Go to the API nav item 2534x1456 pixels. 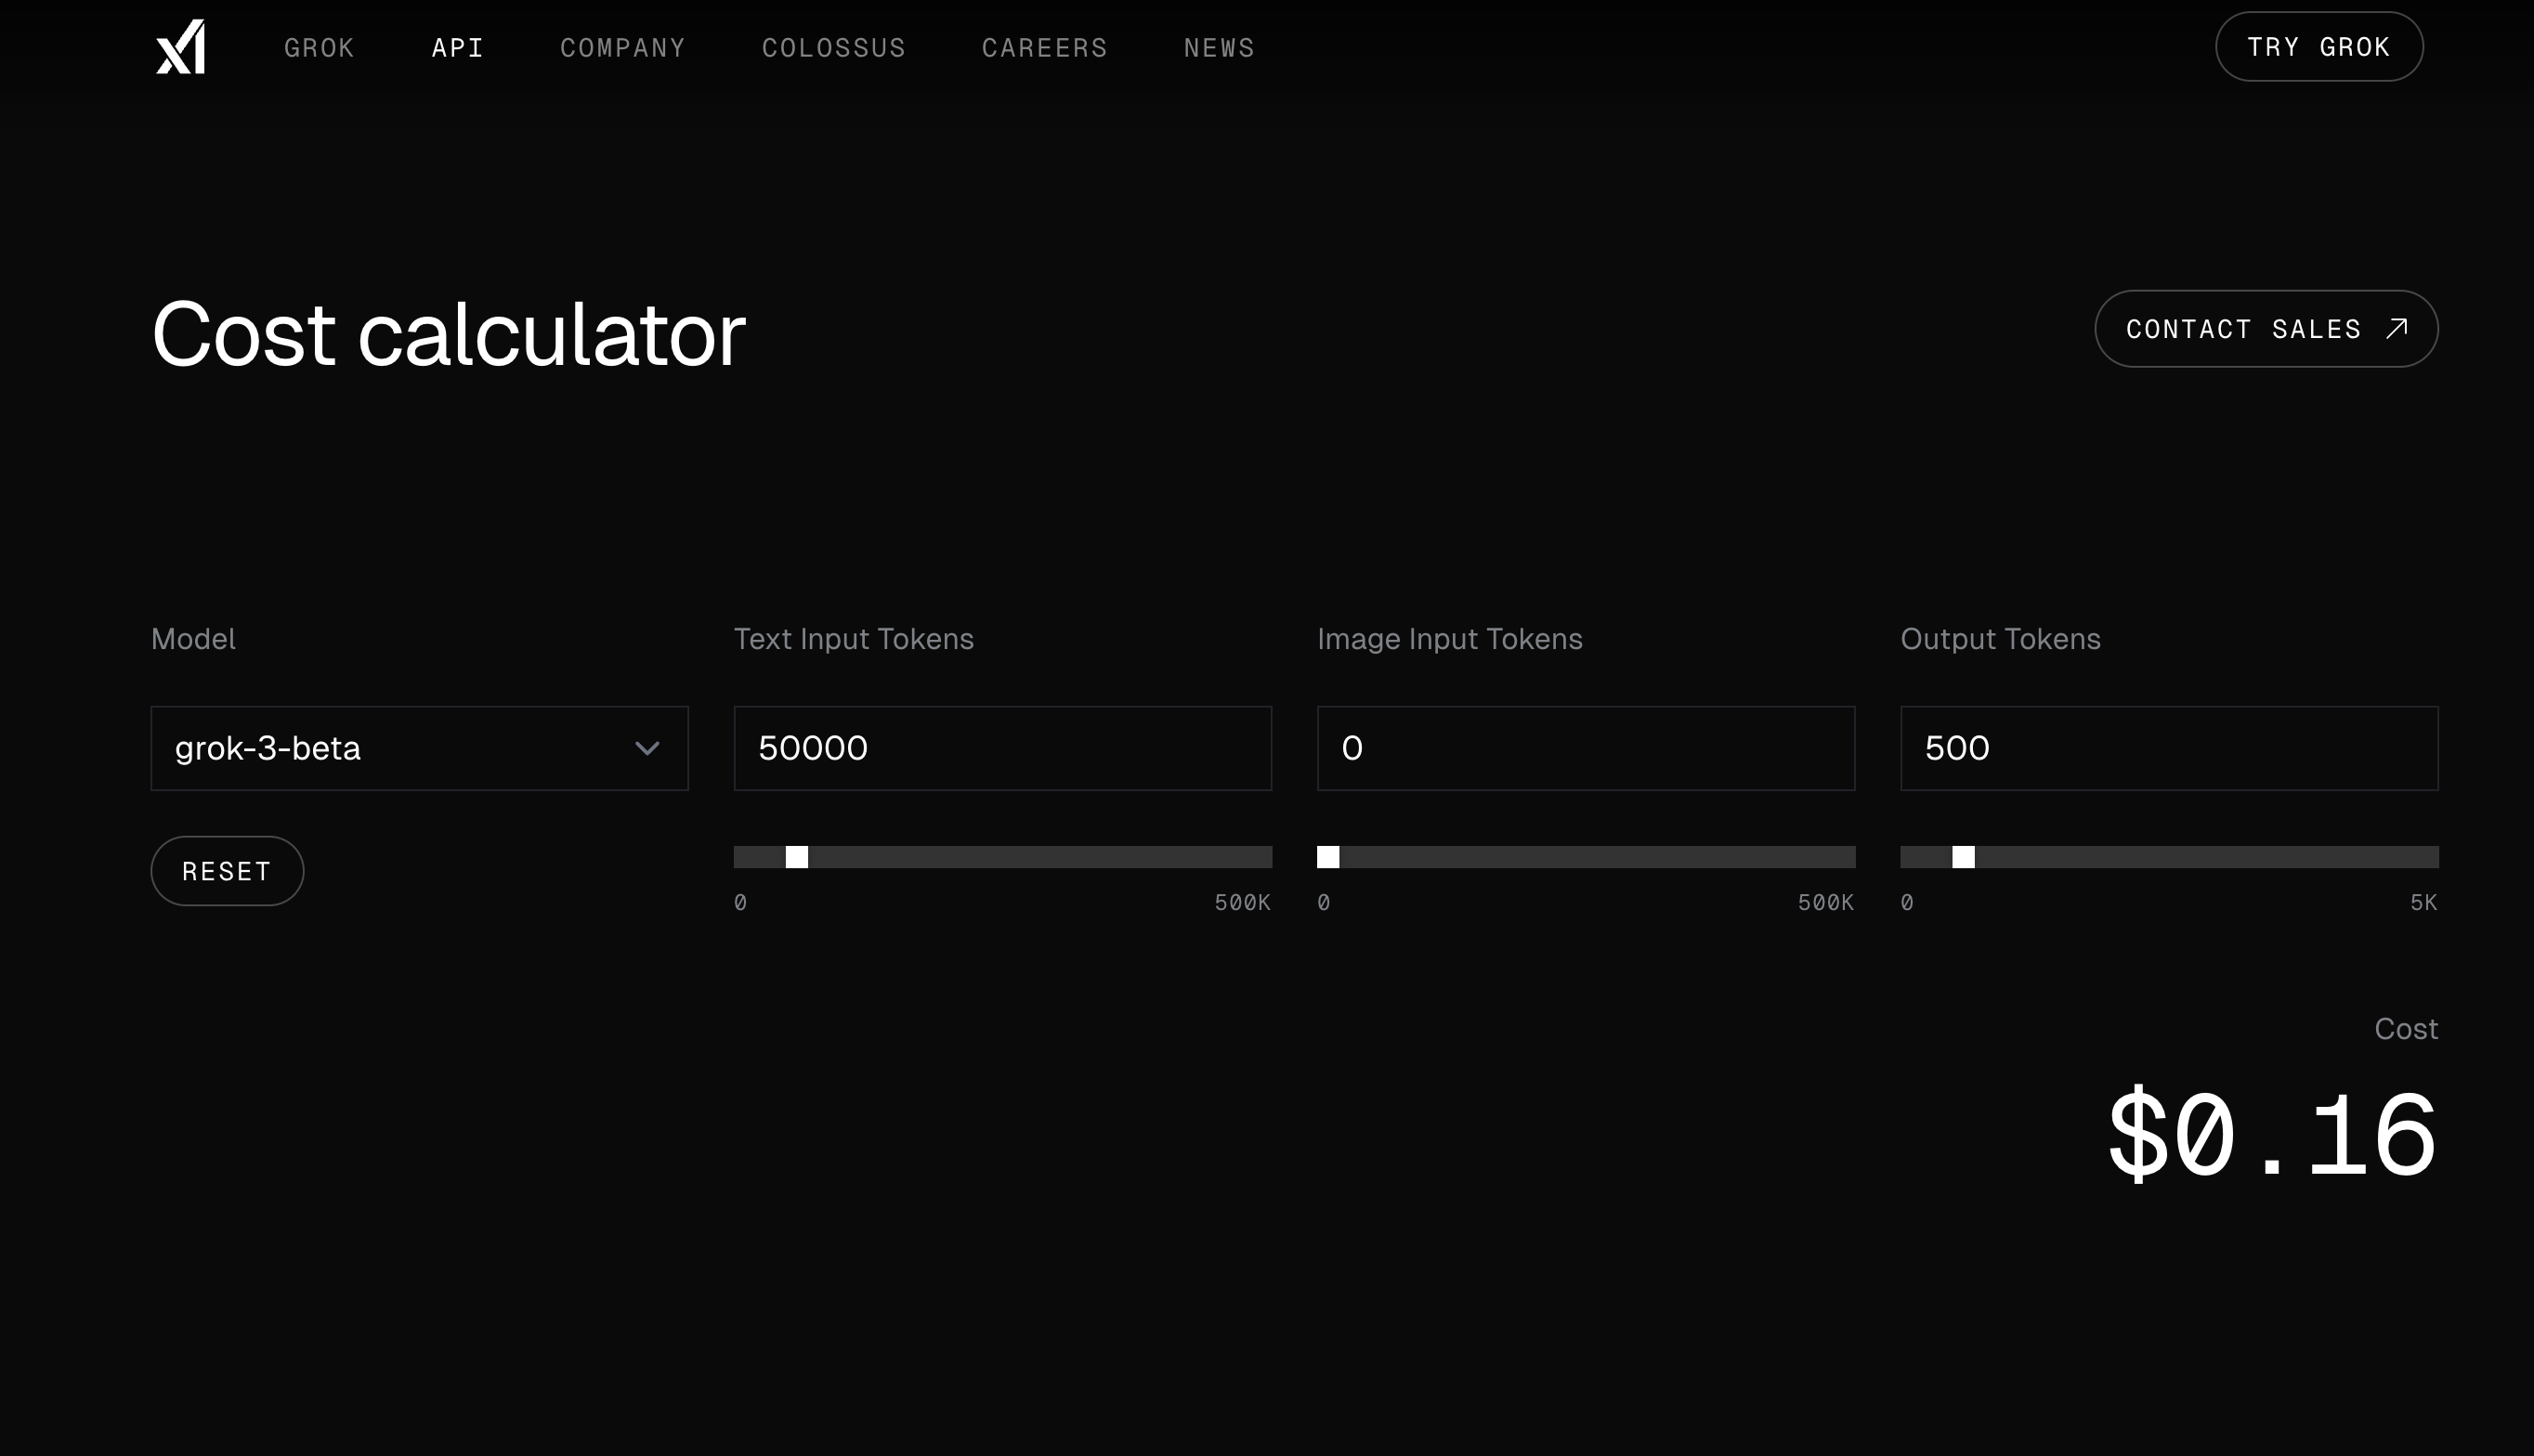tap(457, 48)
